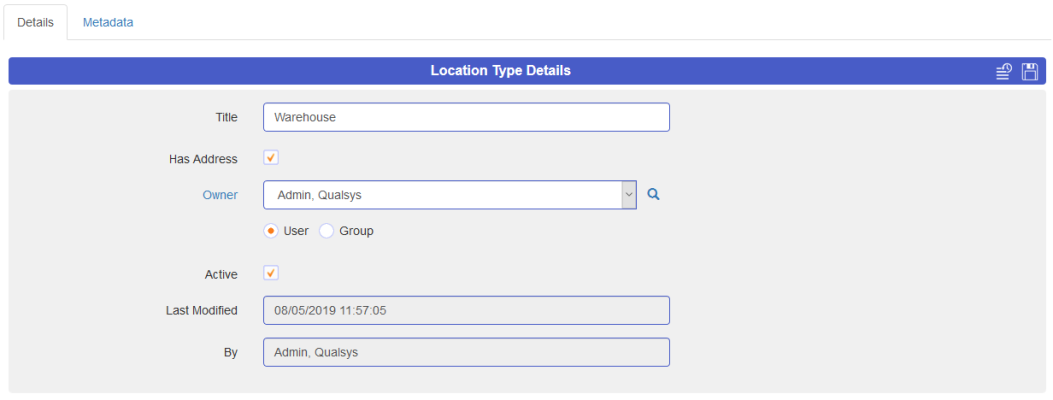Viewport: 1053px width, 400px height.
Task: Select the Group radio button
Action: 326,231
